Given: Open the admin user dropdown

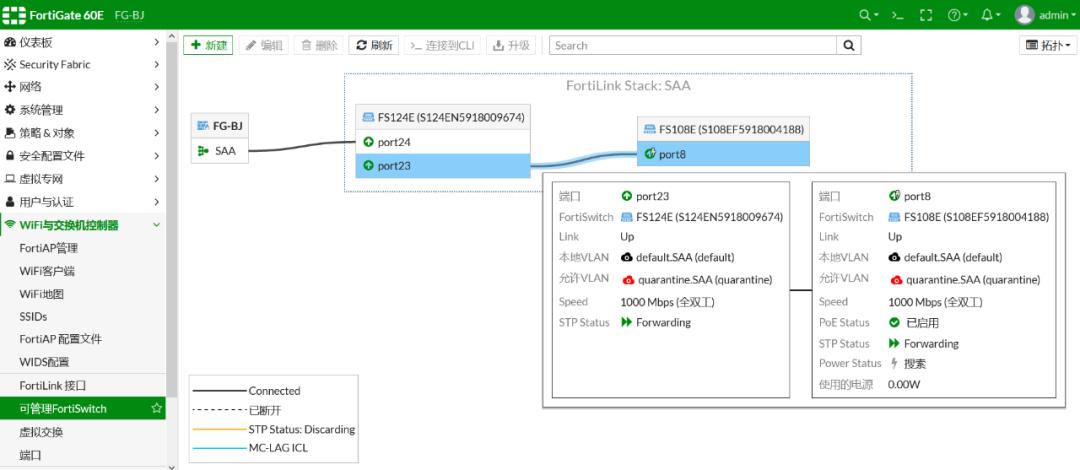Looking at the screenshot, I should (x=1045, y=15).
